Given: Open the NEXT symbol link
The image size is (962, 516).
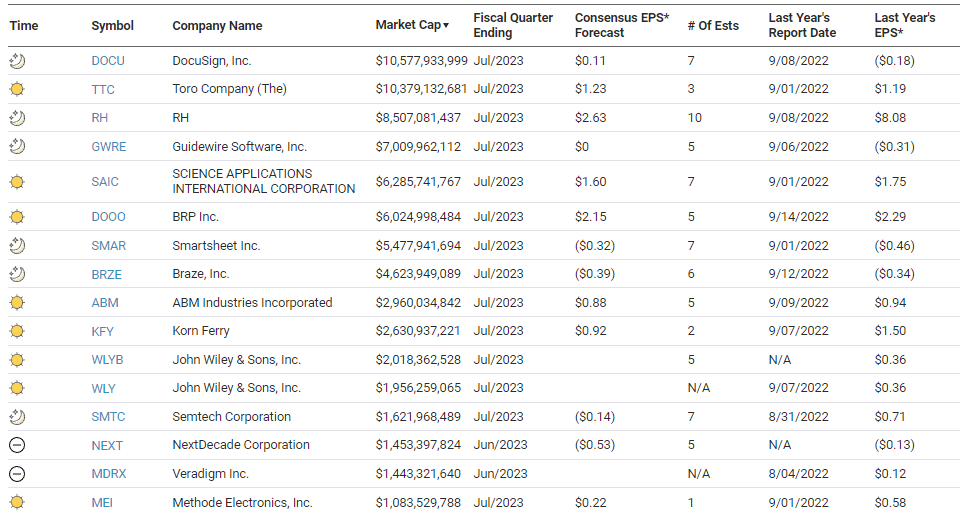Looking at the screenshot, I should tap(107, 445).
